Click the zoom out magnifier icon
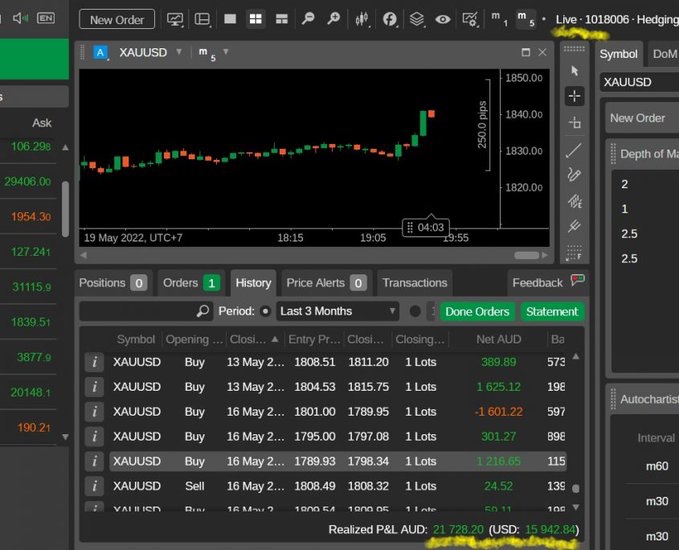This screenshot has height=550, width=679. (x=308, y=19)
